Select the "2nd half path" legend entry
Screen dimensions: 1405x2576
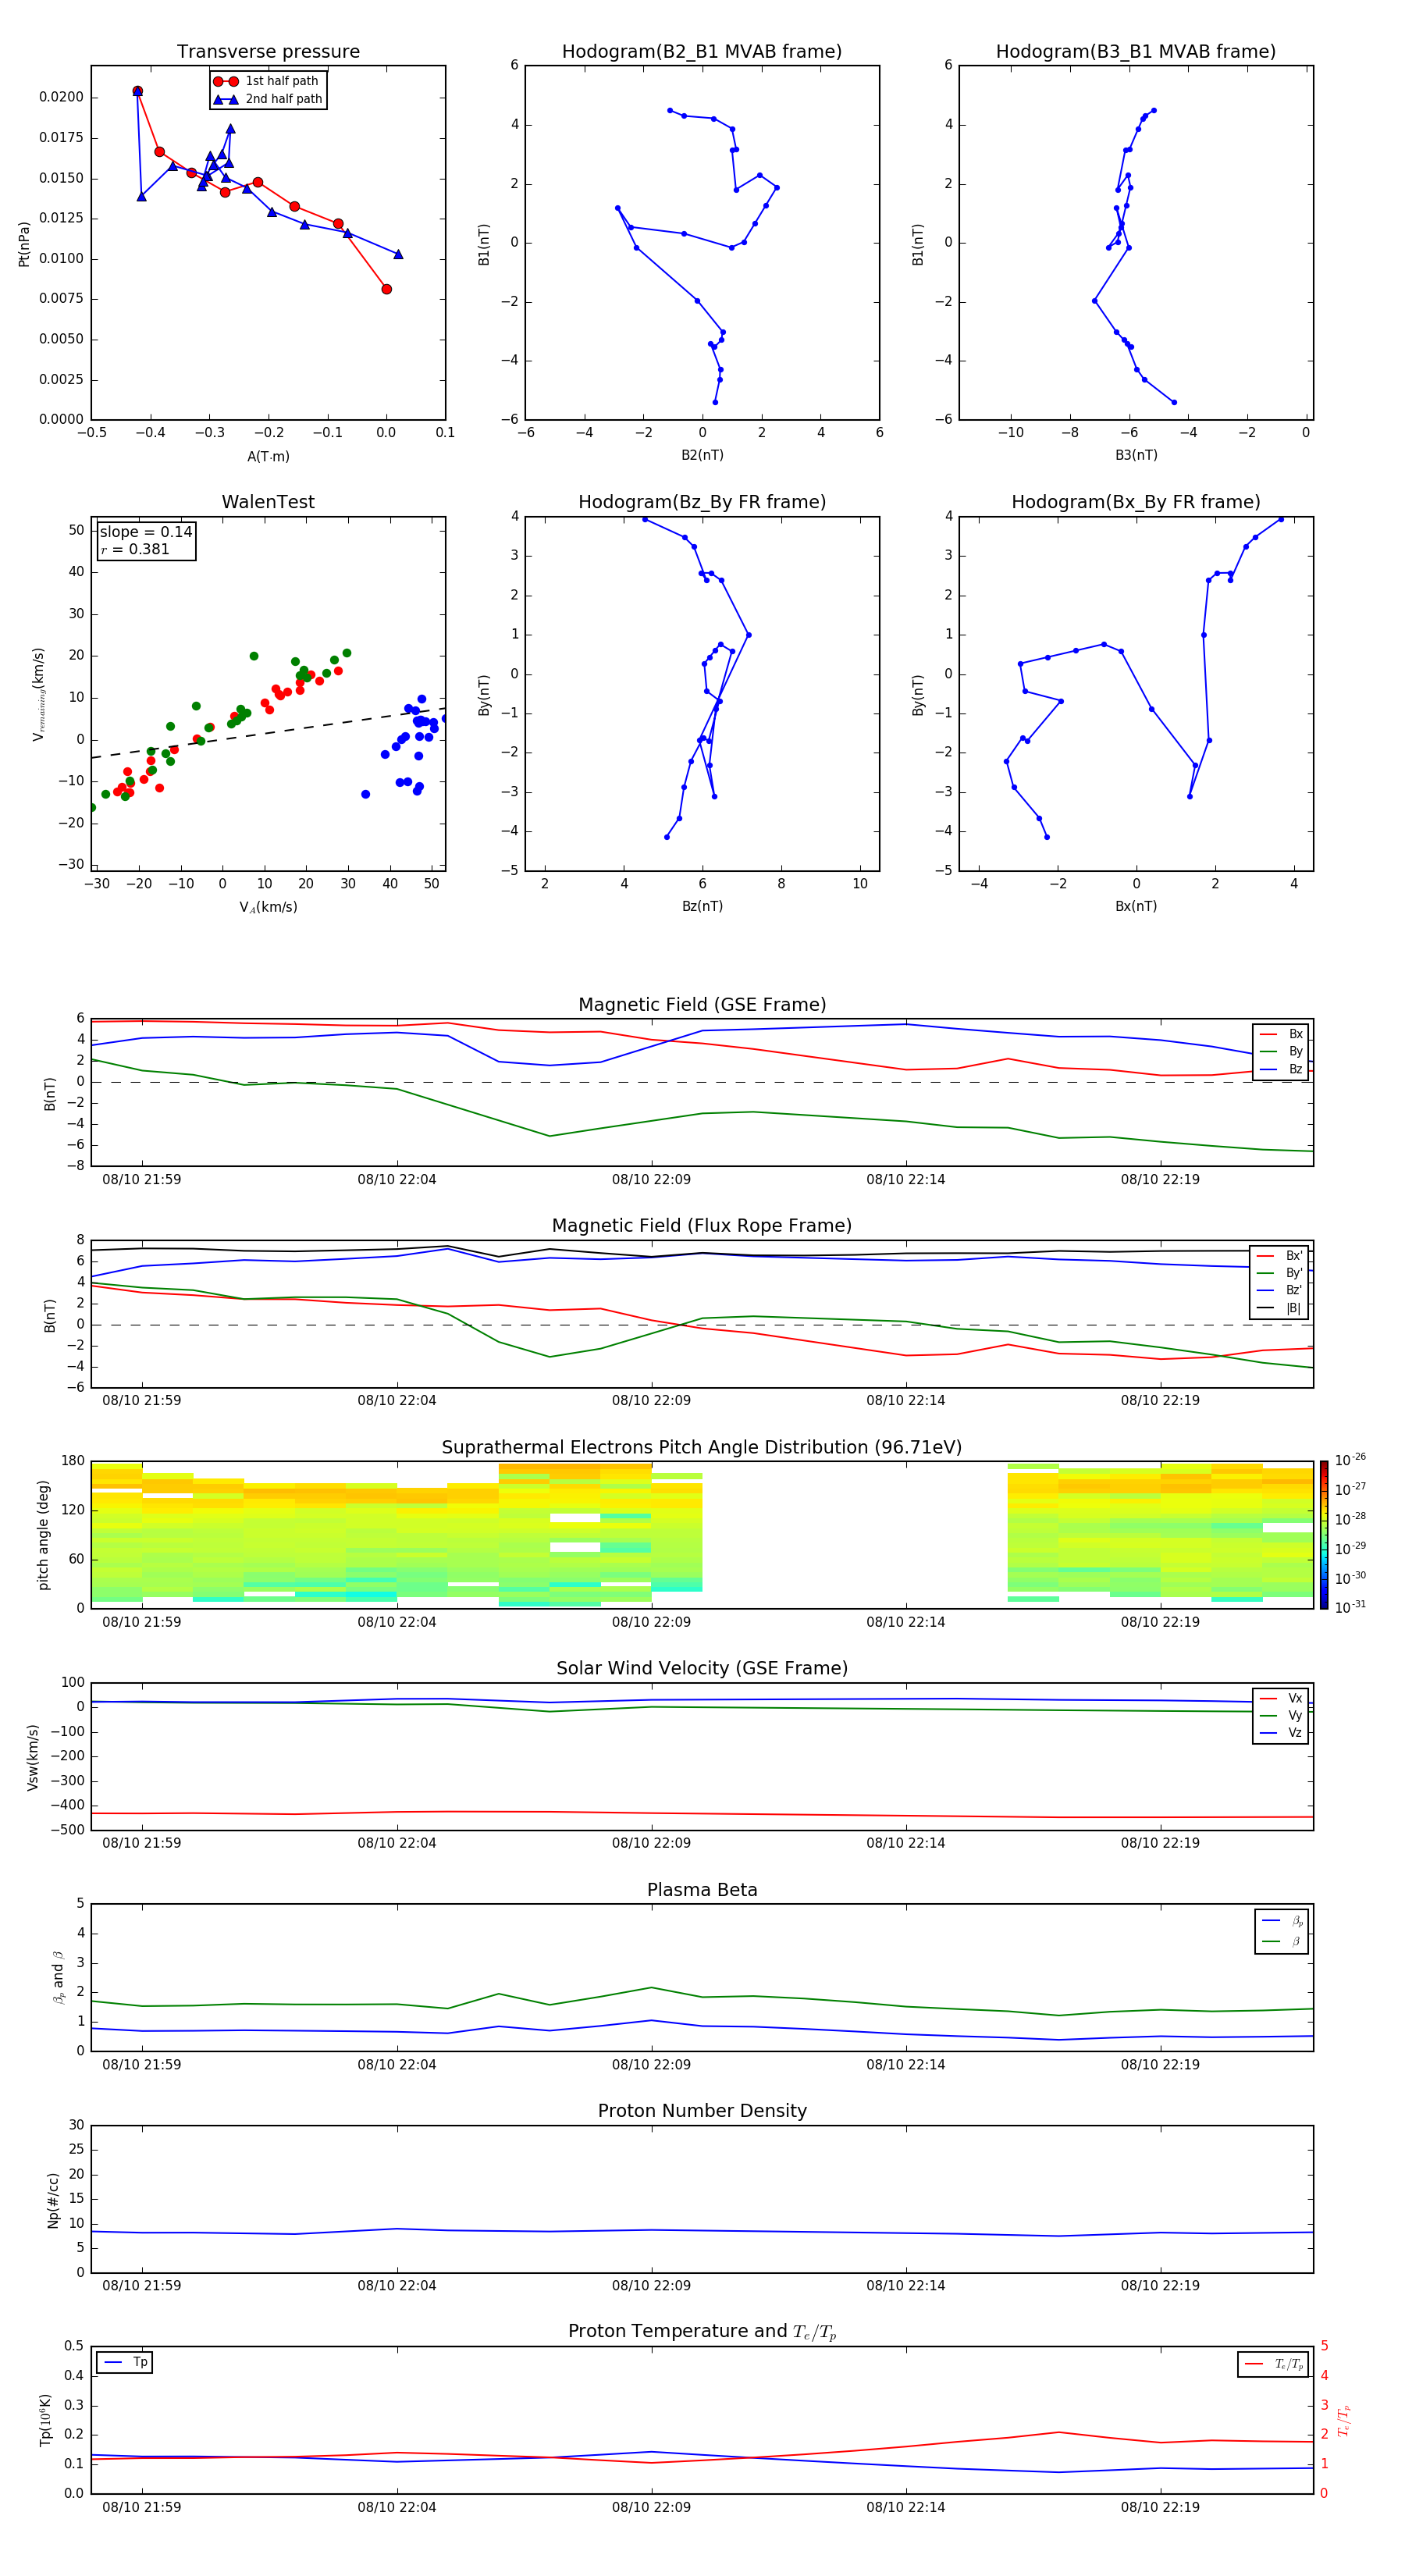[267, 99]
